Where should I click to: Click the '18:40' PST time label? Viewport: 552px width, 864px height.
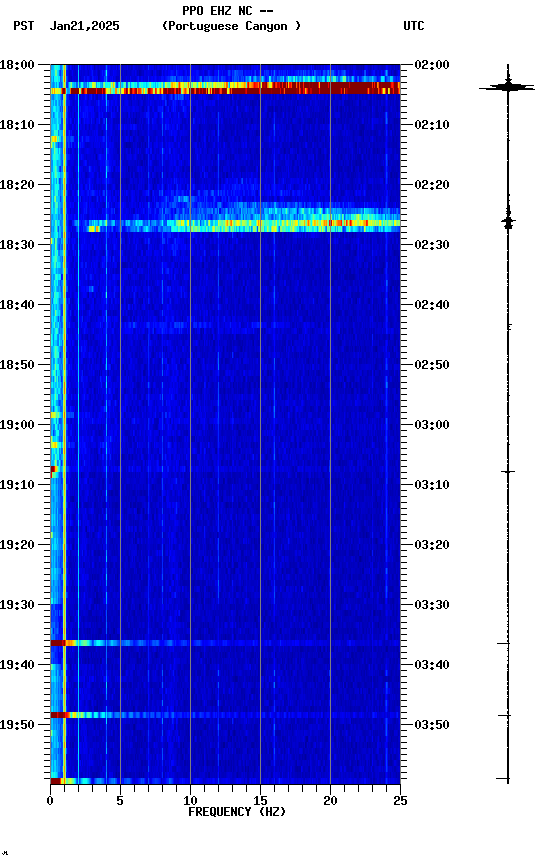pos(17,305)
